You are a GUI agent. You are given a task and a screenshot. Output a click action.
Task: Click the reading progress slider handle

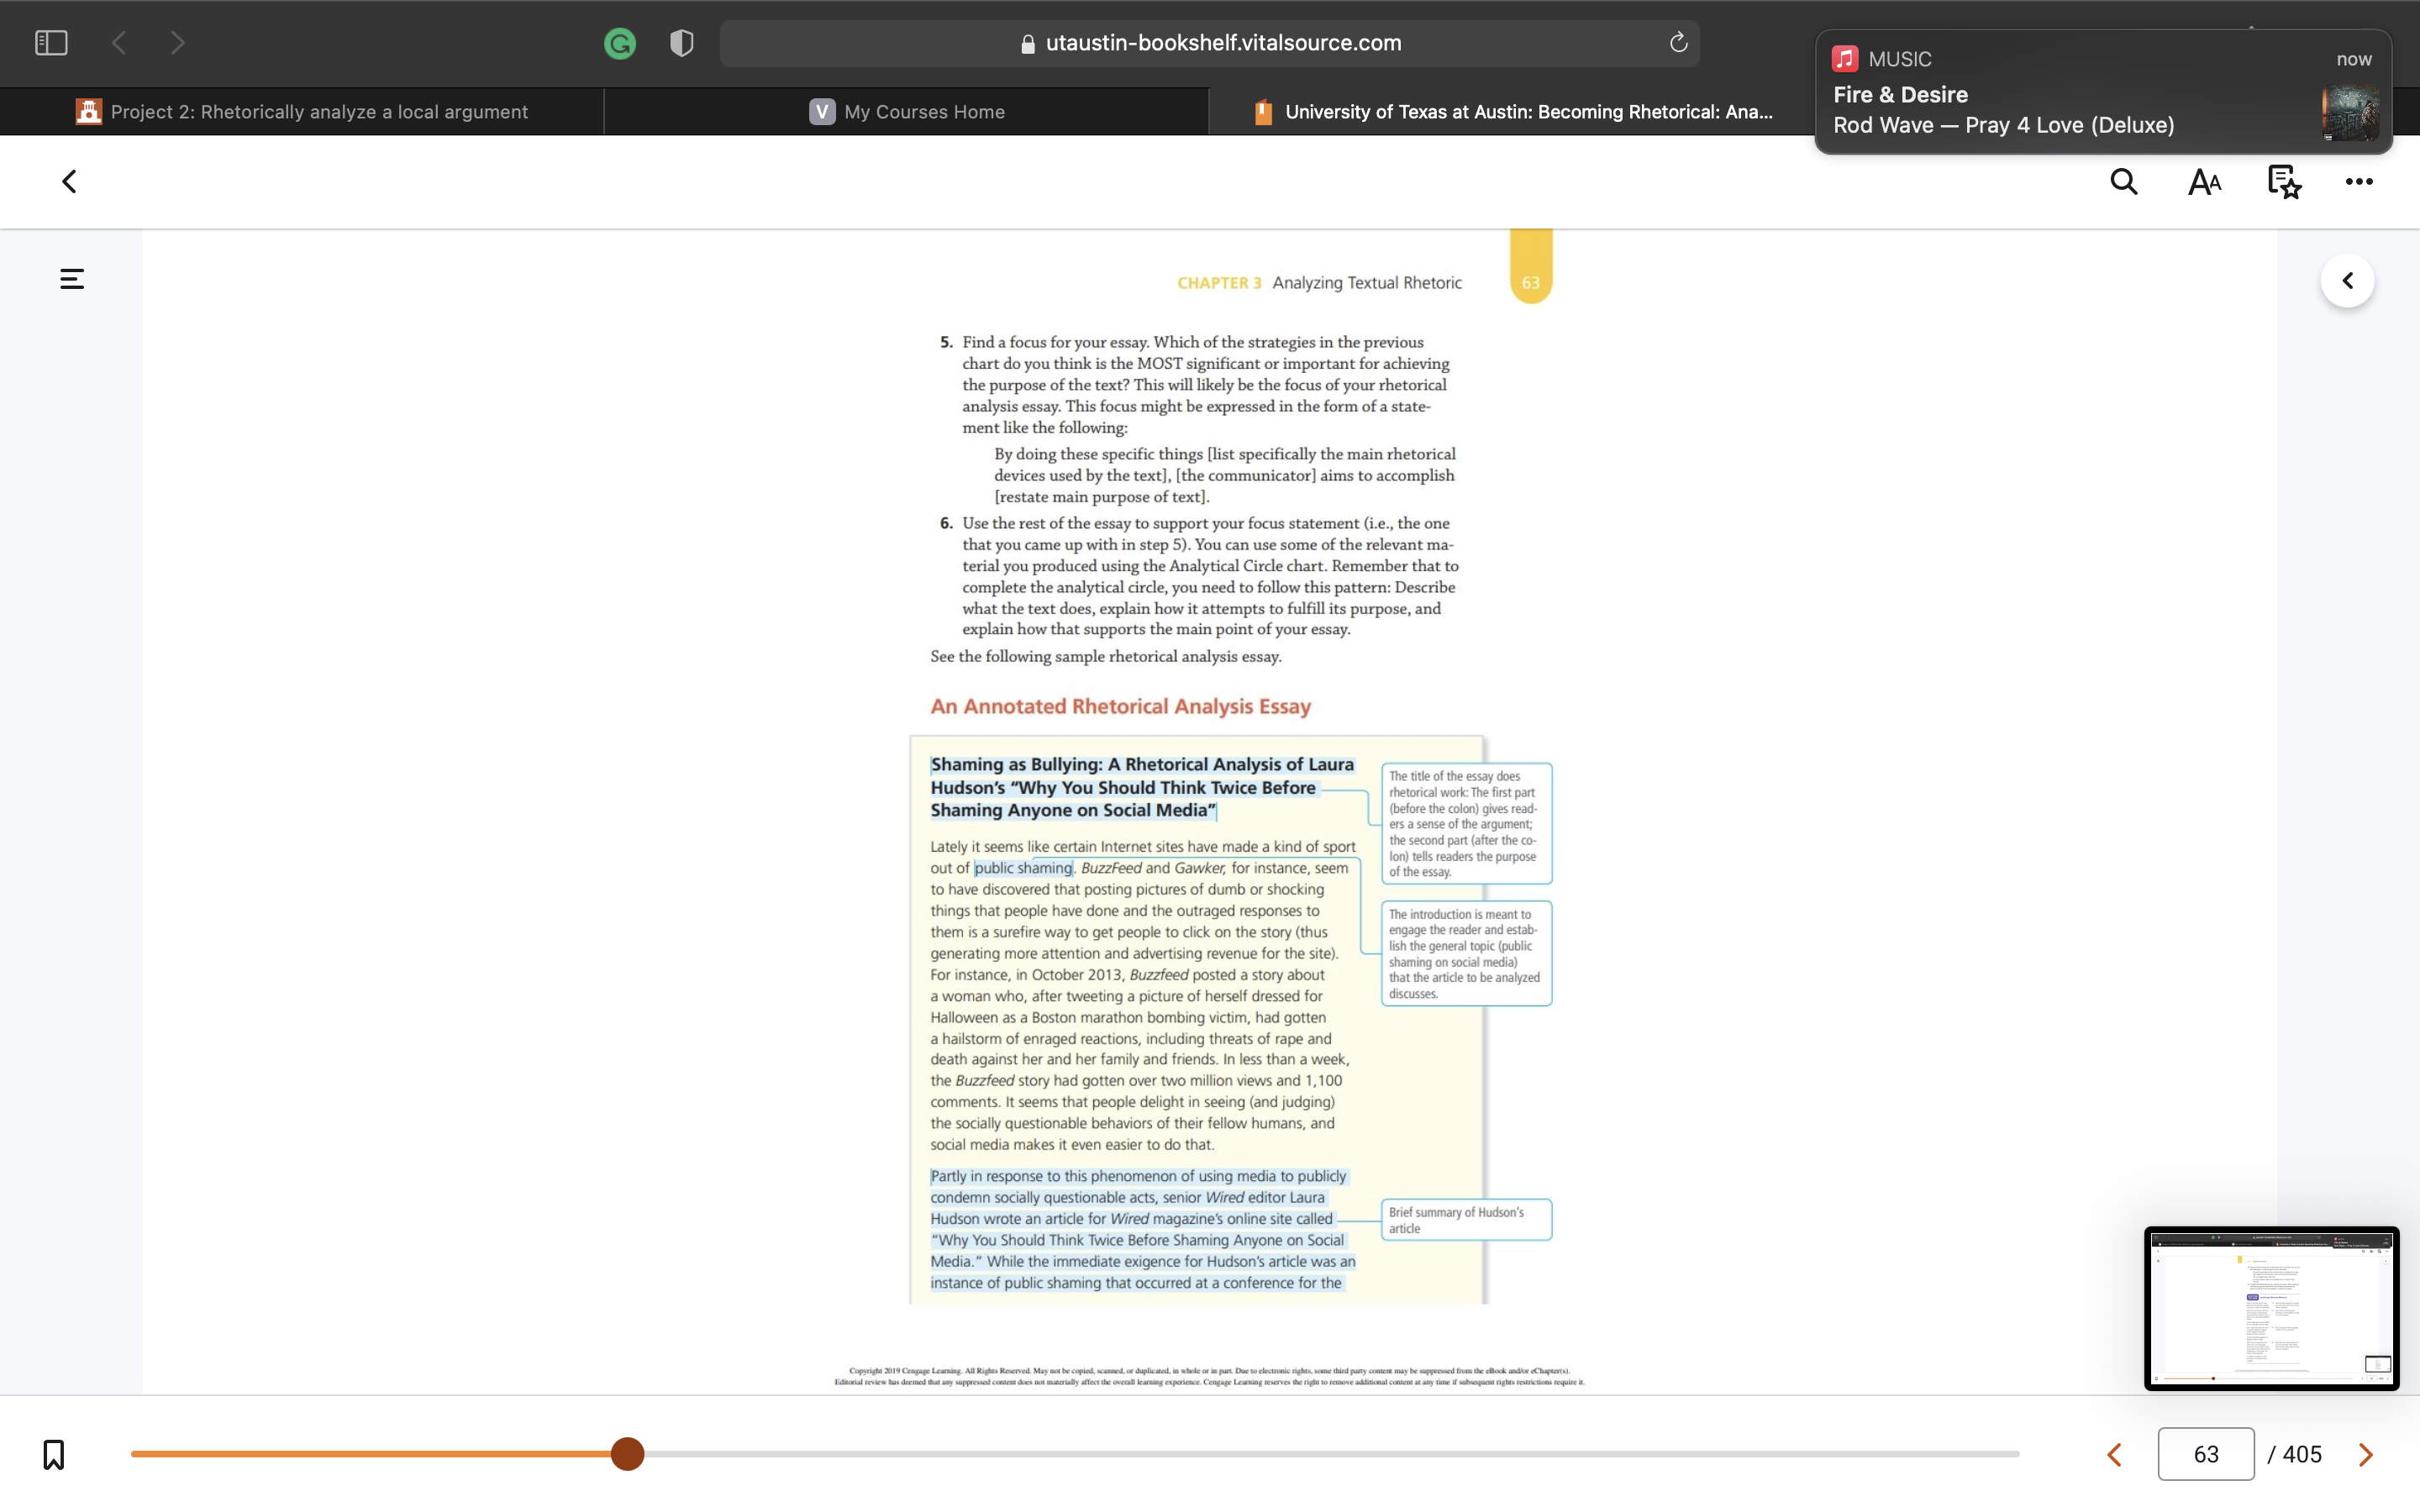click(x=627, y=1454)
